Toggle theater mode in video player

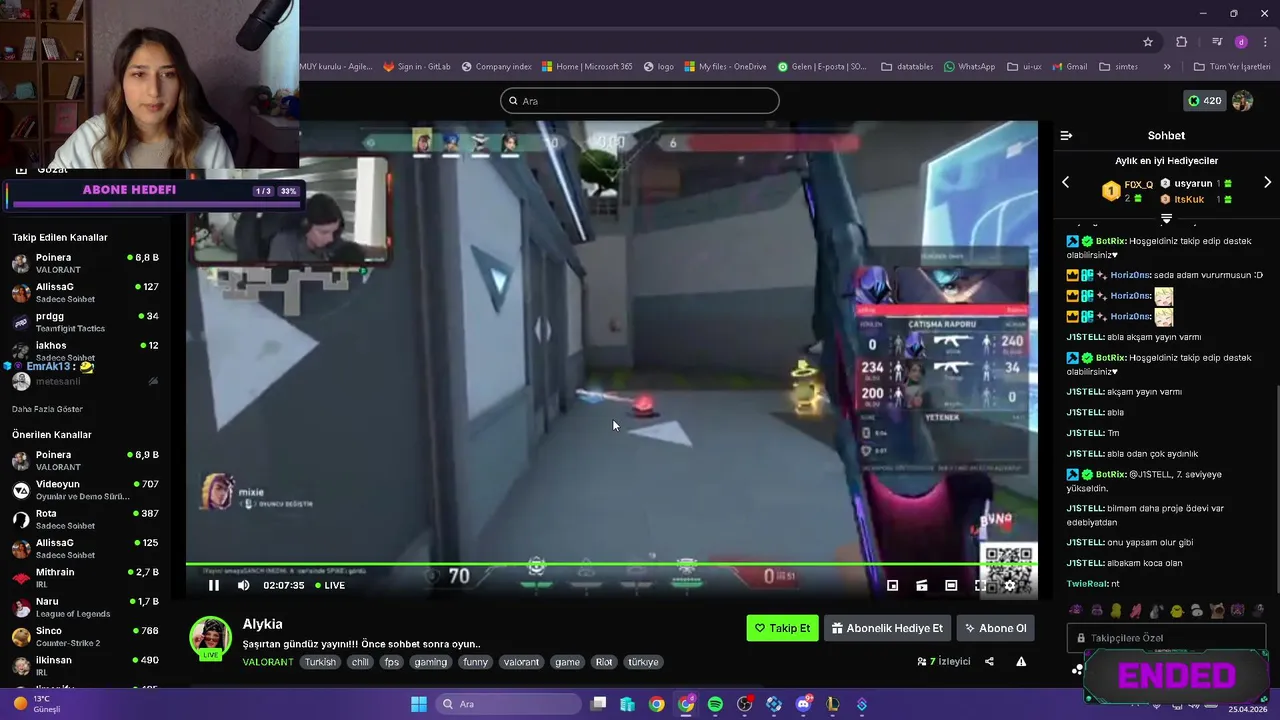pyautogui.click(x=951, y=586)
